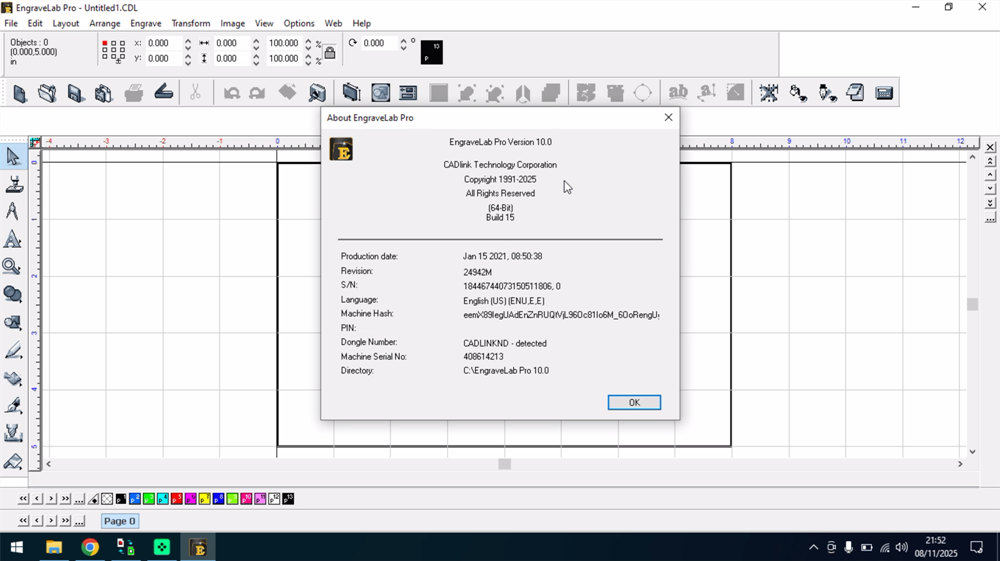Image resolution: width=1000 pixels, height=561 pixels.
Task: Select the compass measure tool
Action: [x=13, y=212]
